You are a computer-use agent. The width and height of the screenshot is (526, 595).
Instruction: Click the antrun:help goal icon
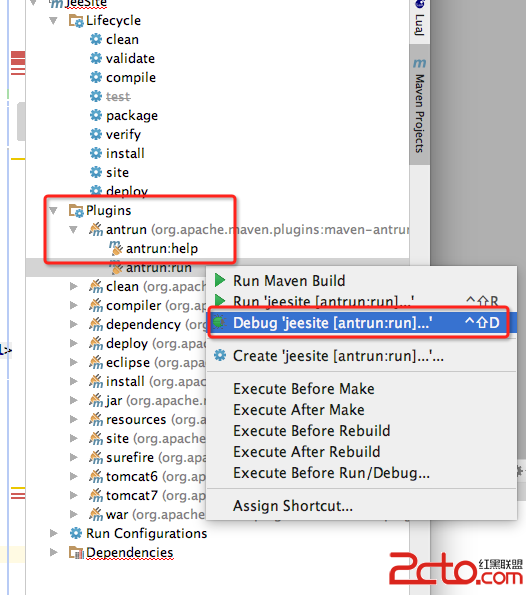(x=116, y=248)
